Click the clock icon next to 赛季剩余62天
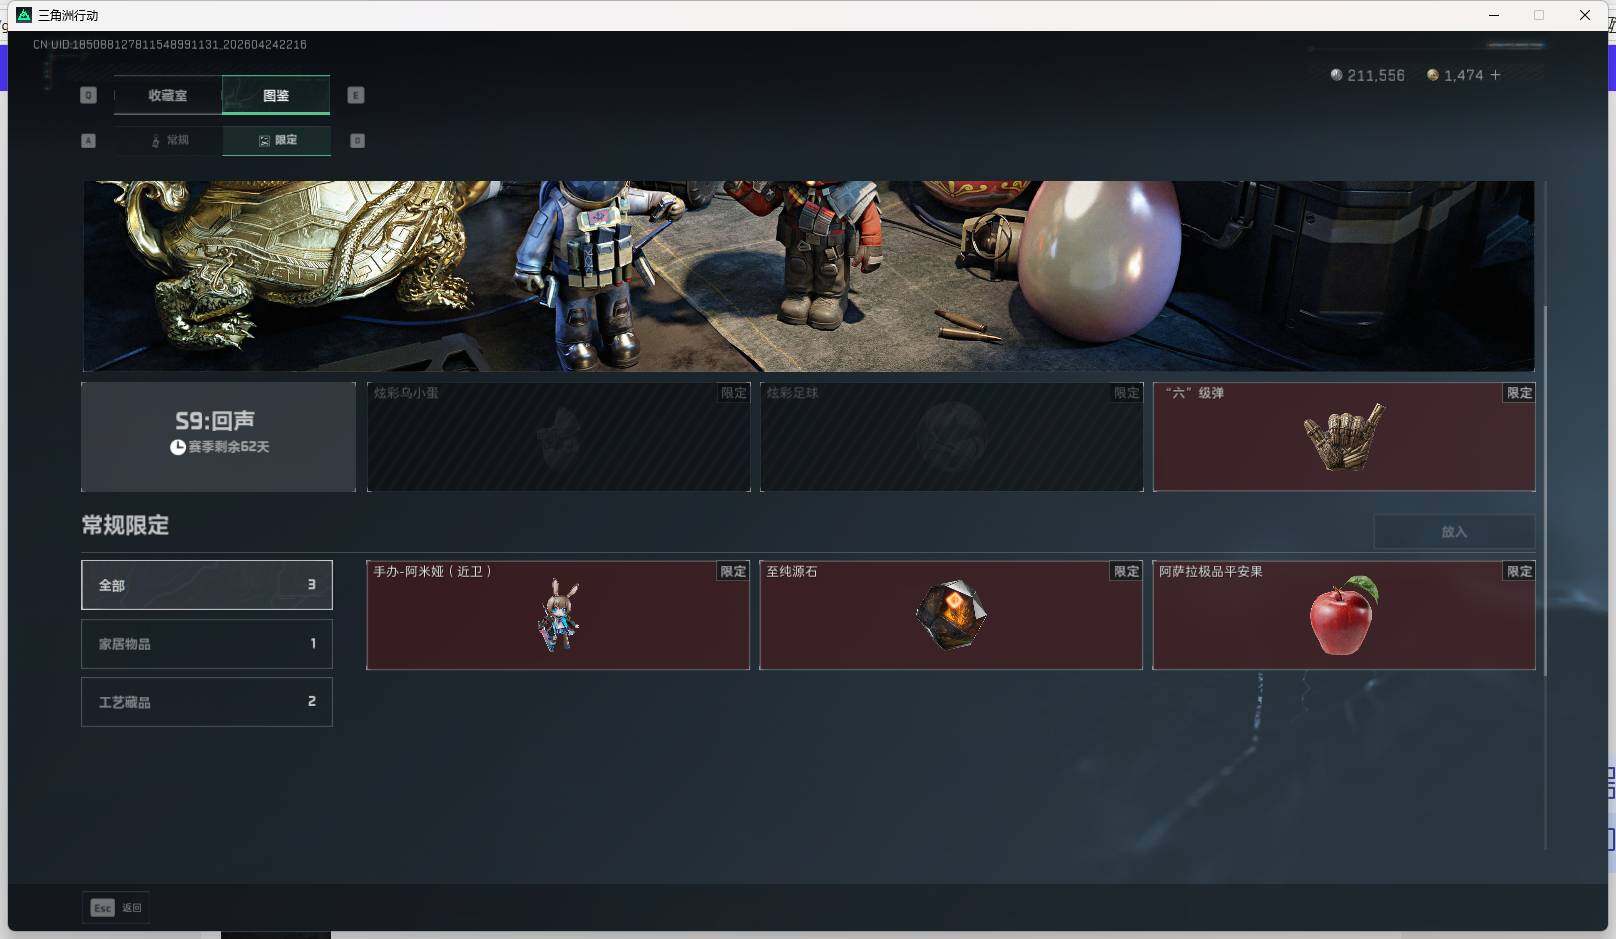Image resolution: width=1616 pixels, height=939 pixels. [177, 447]
